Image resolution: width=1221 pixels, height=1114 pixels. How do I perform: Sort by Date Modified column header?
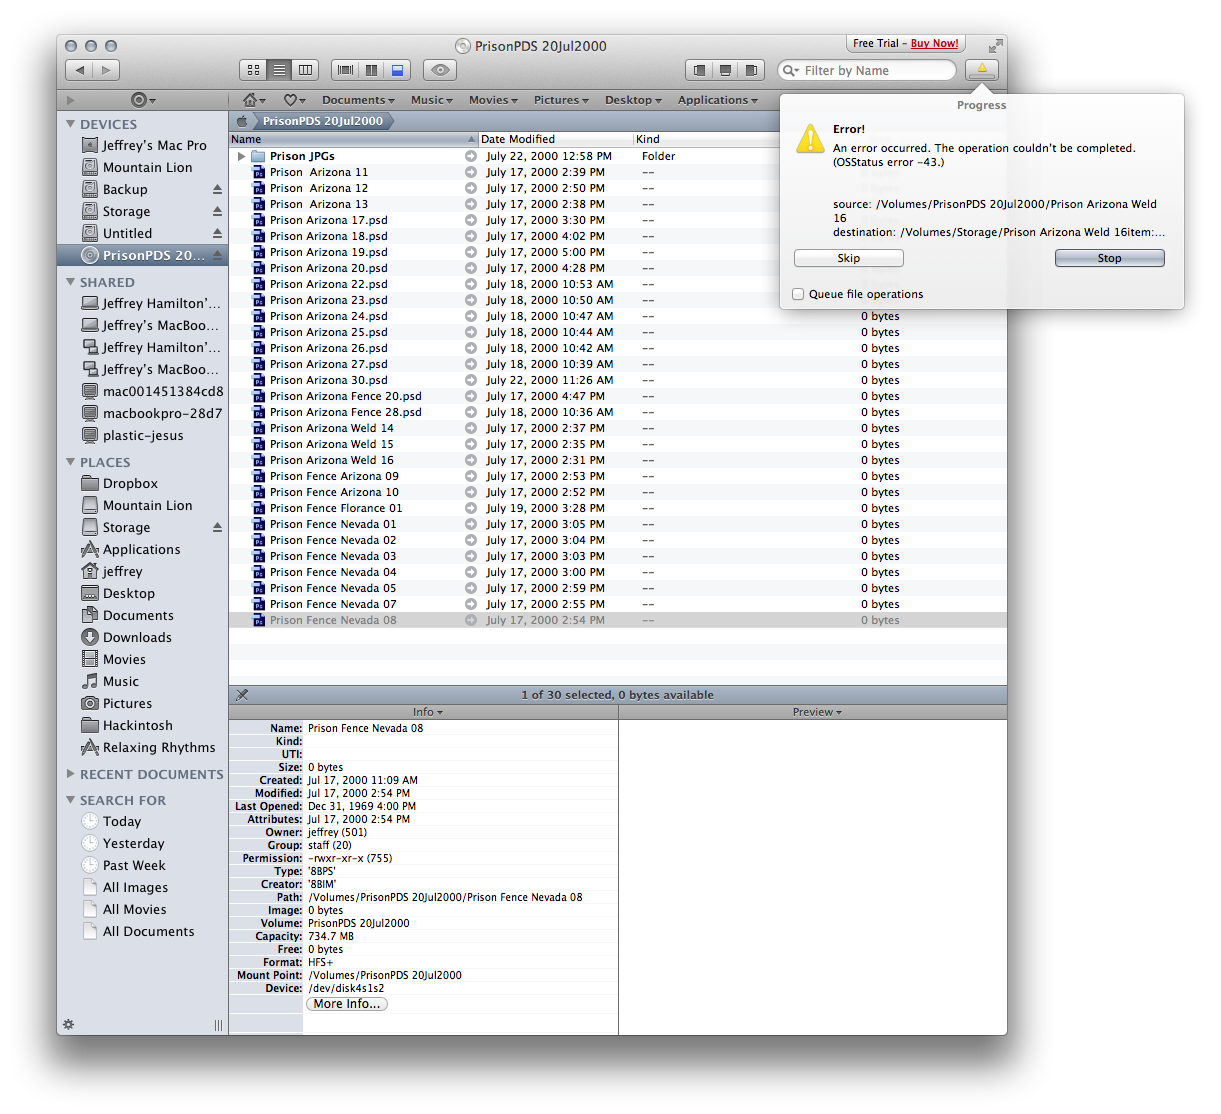pos(555,139)
